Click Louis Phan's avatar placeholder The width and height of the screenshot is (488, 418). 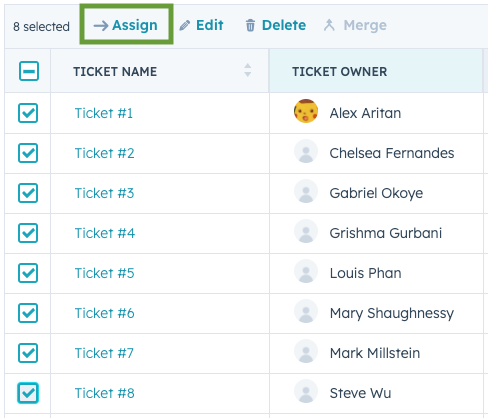(x=306, y=271)
